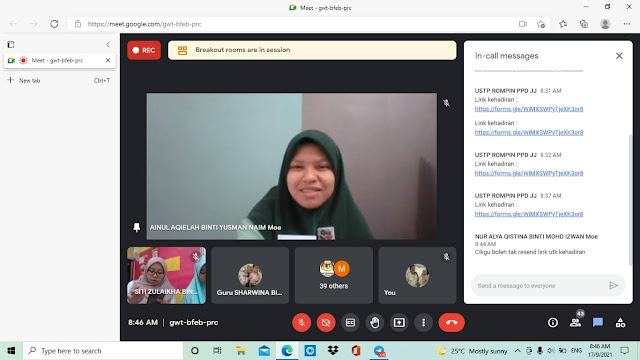Refresh the page
640x360 pixels.
[54, 24]
